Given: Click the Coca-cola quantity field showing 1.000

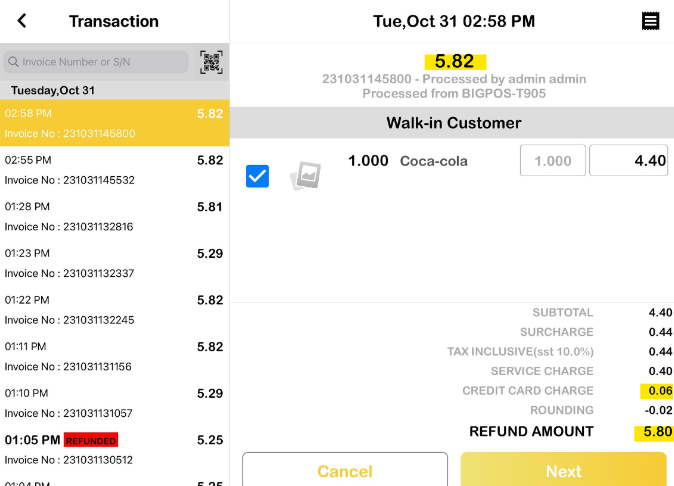Looking at the screenshot, I should tap(553, 161).
